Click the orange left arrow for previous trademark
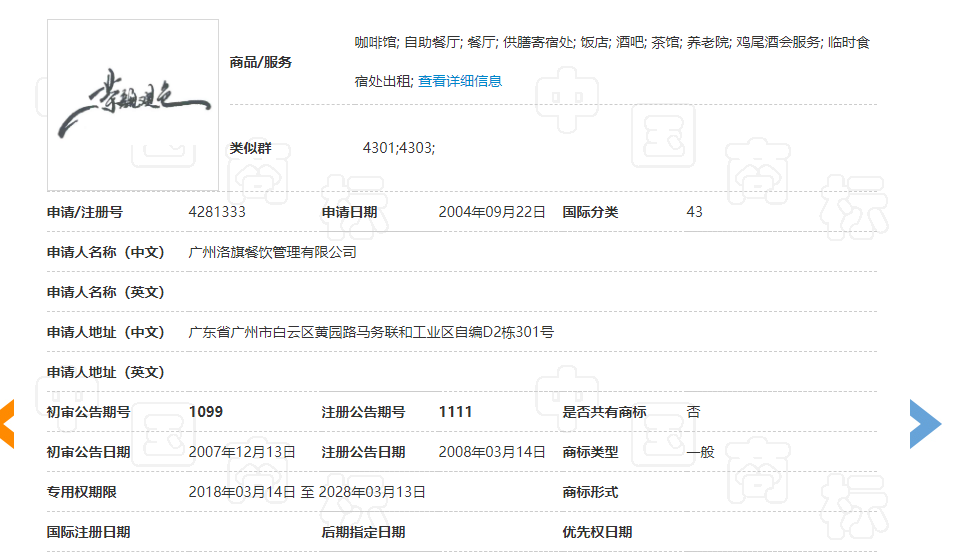The height and width of the screenshot is (552, 959). pos(7,423)
